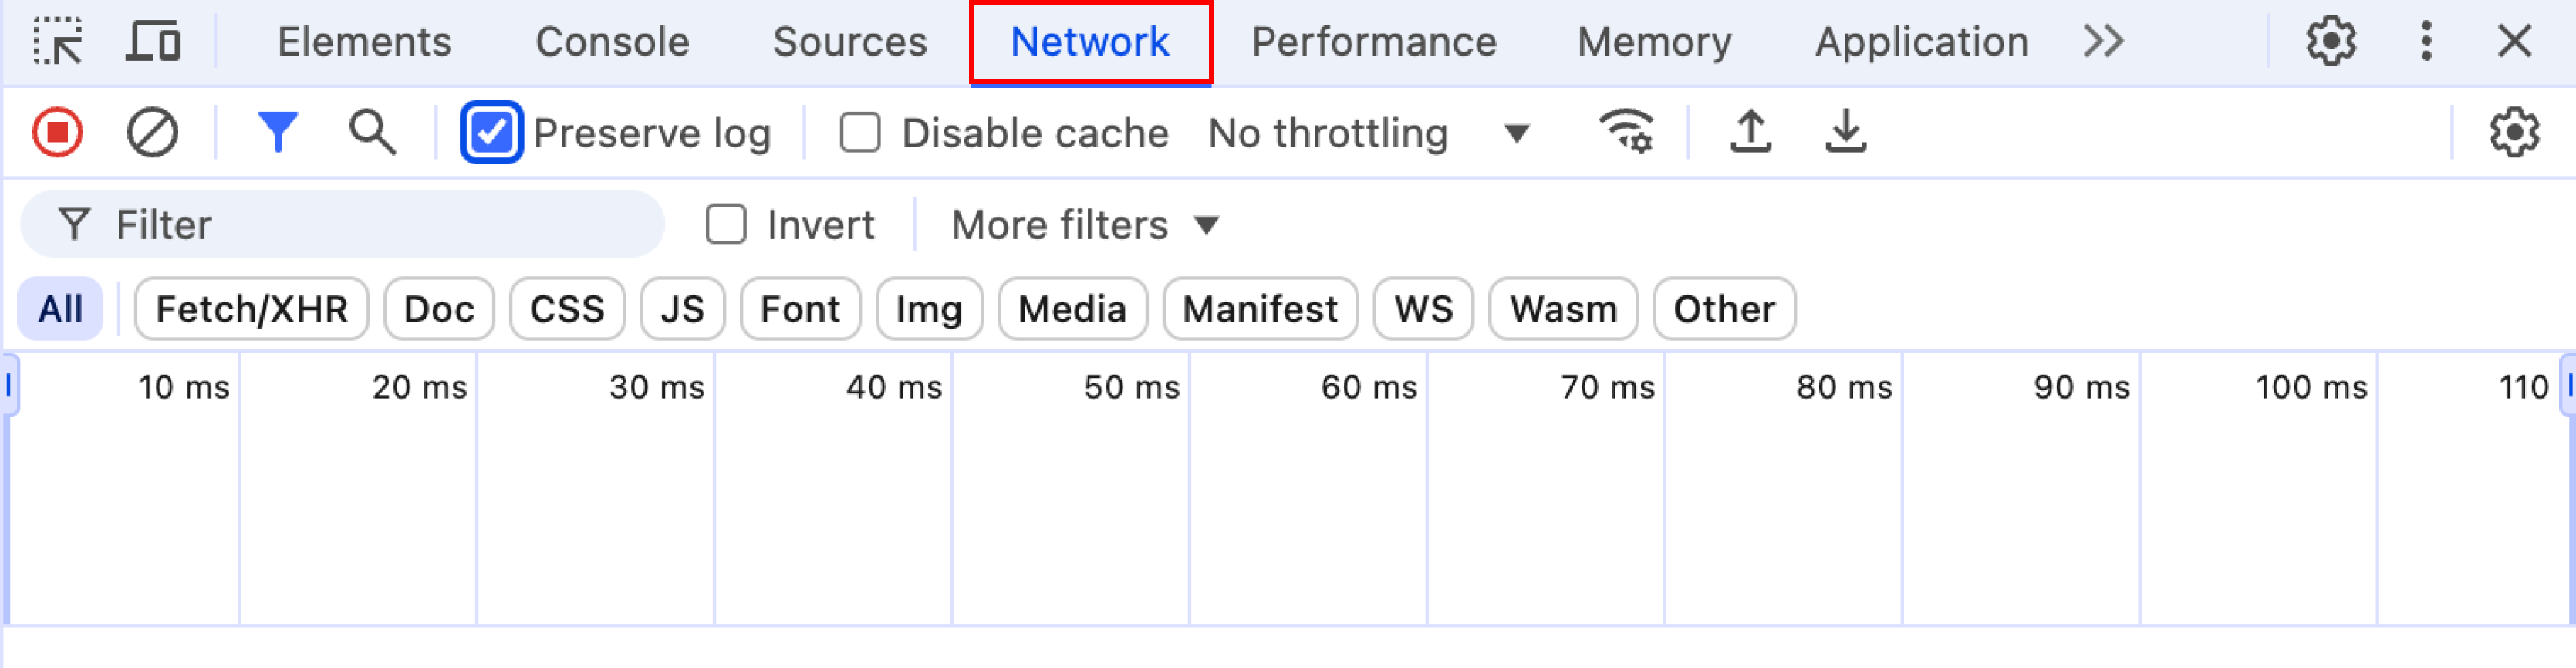Activate the inspect element picker icon
Viewport: 2576px width, 668px height.
click(x=57, y=42)
